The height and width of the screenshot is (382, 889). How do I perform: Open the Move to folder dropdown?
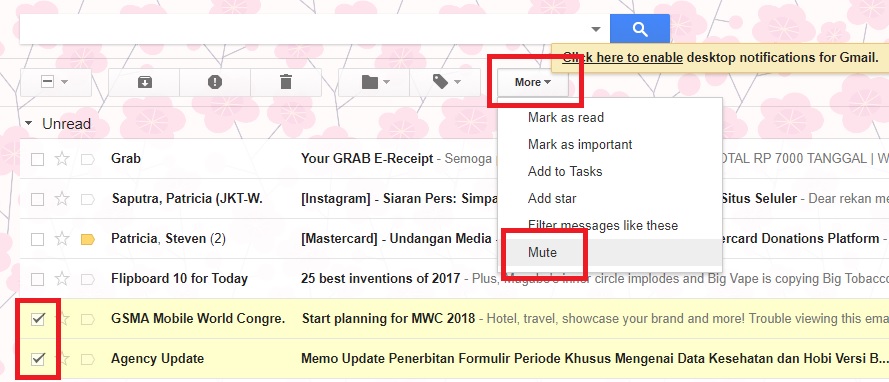pyautogui.click(x=374, y=82)
